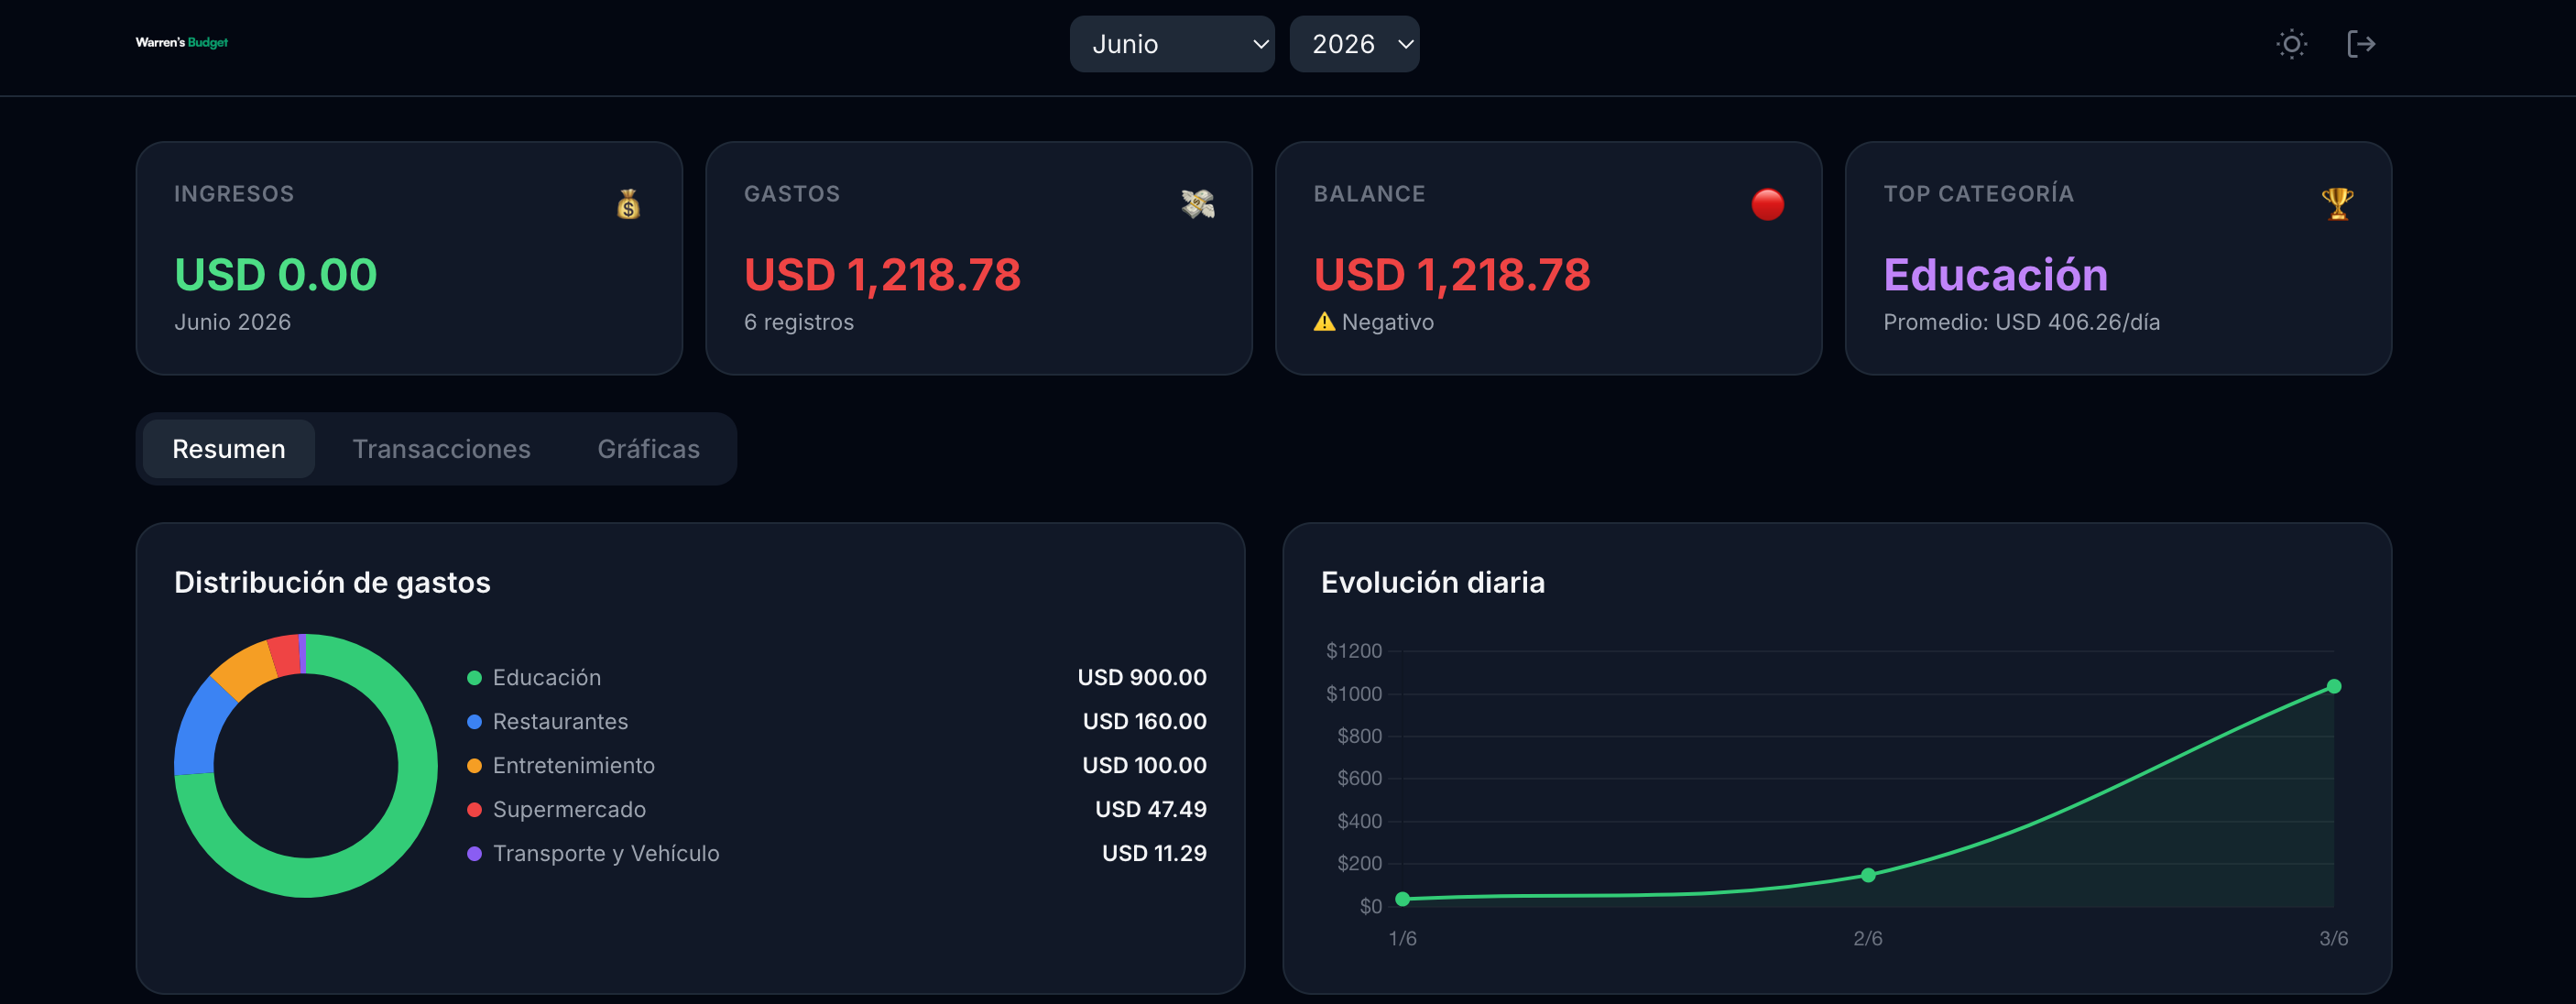This screenshot has height=1004, width=2576.
Task: Select the Resumen tab
Action: point(229,449)
